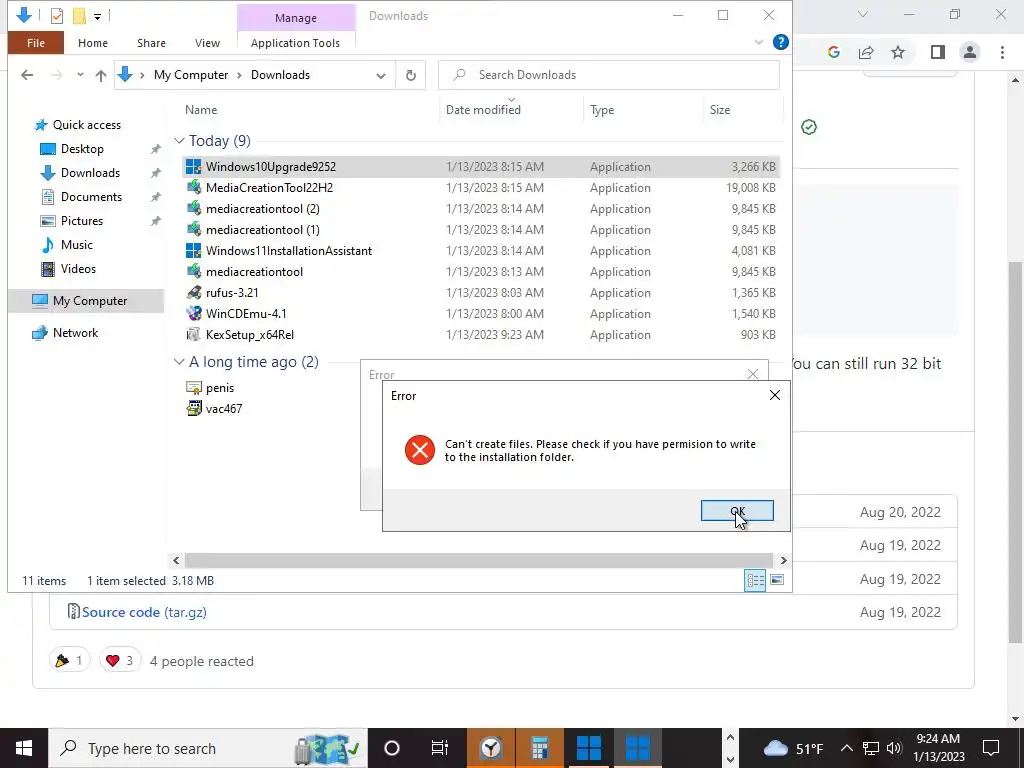
Task: Bookmark page with the star icon
Action: pos(898,52)
